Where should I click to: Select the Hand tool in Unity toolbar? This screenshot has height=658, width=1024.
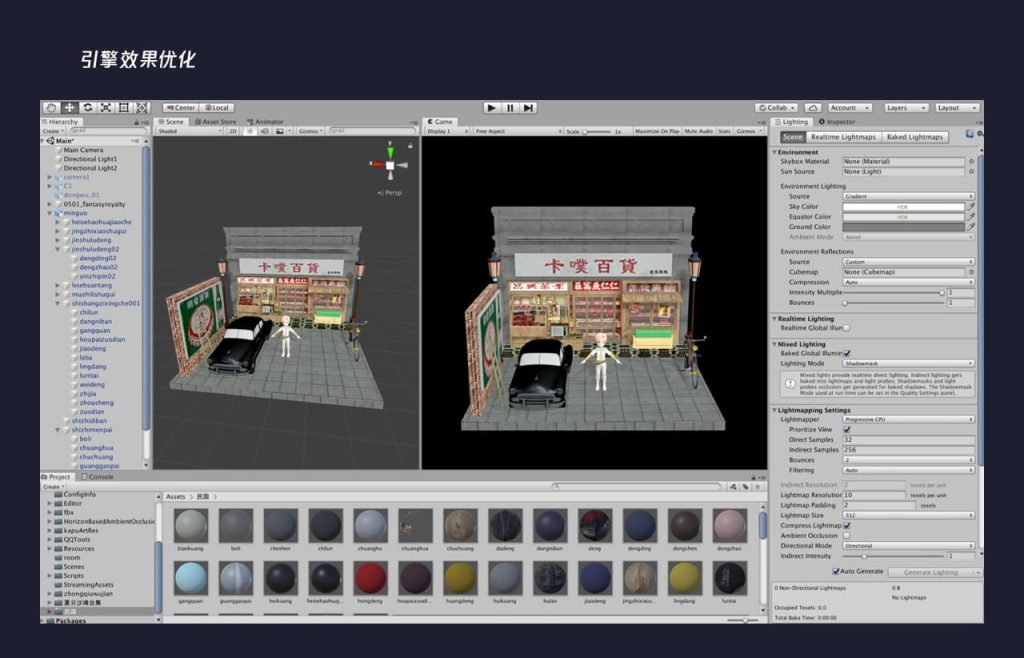(51, 108)
